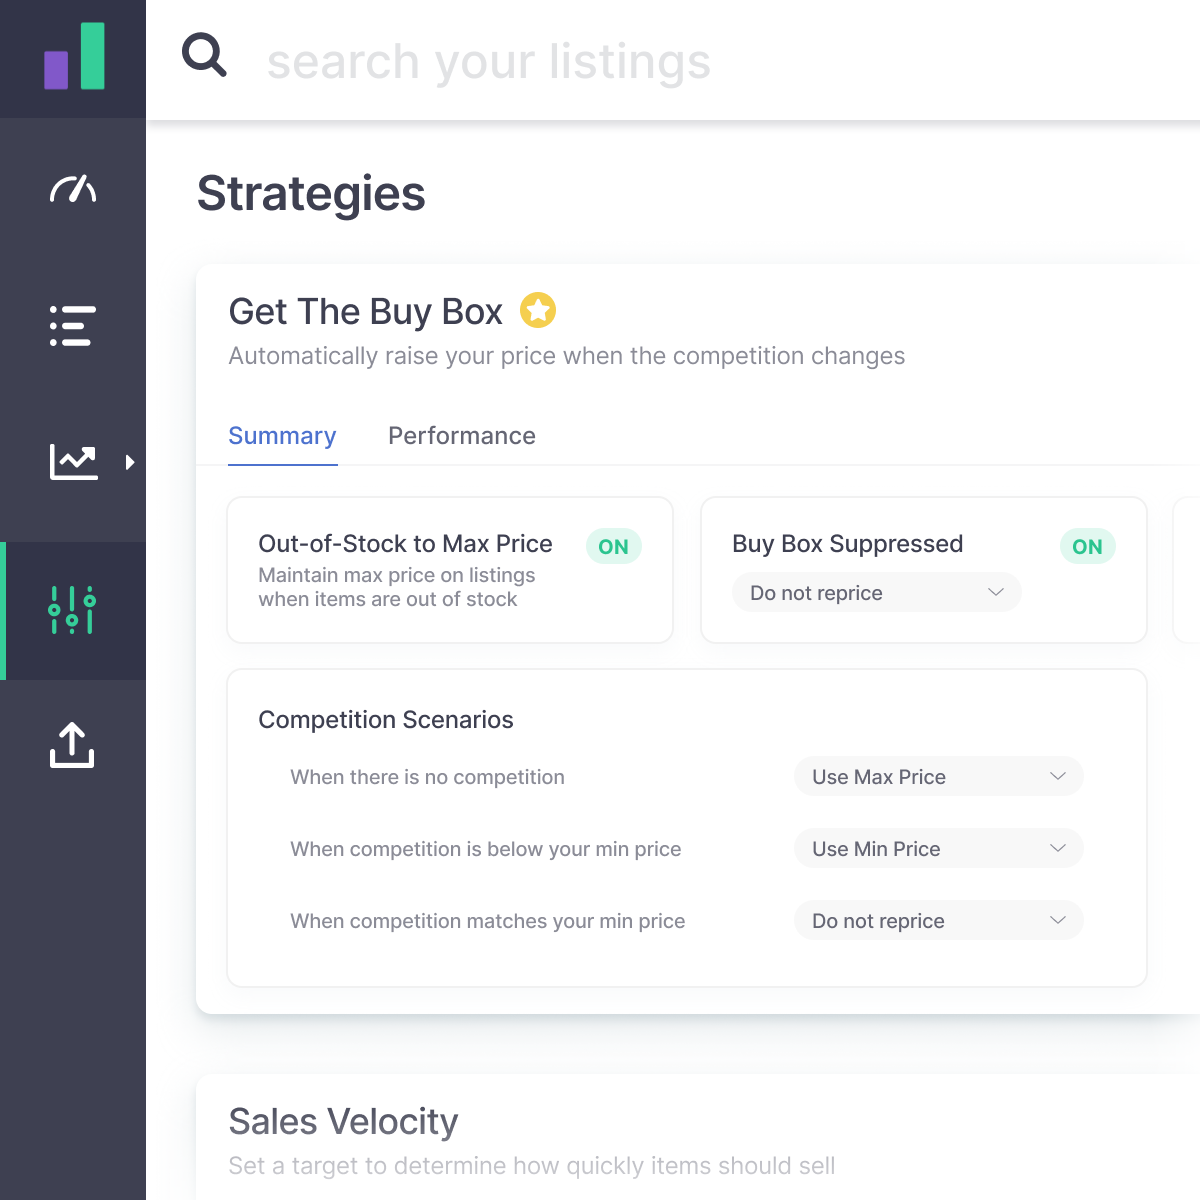Open dropdown for competition matches min price
The height and width of the screenshot is (1200, 1200).
pyautogui.click(x=938, y=921)
